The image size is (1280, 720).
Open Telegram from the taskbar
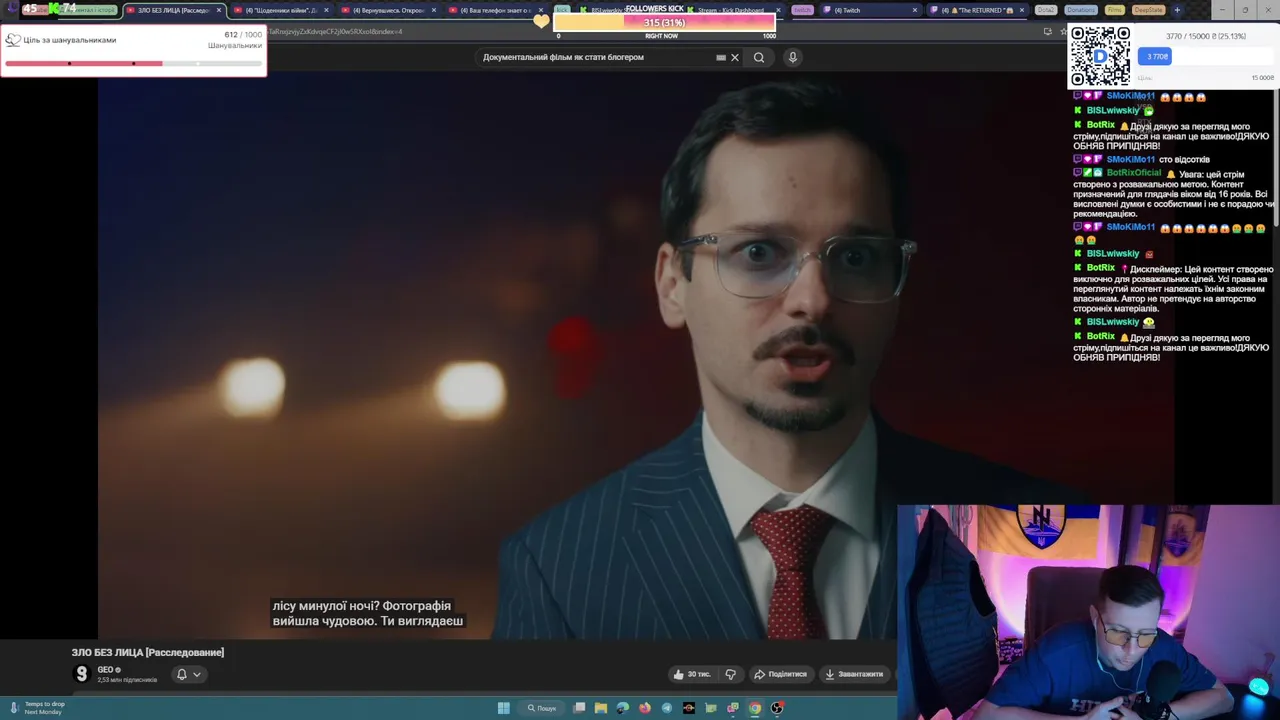(x=667, y=708)
